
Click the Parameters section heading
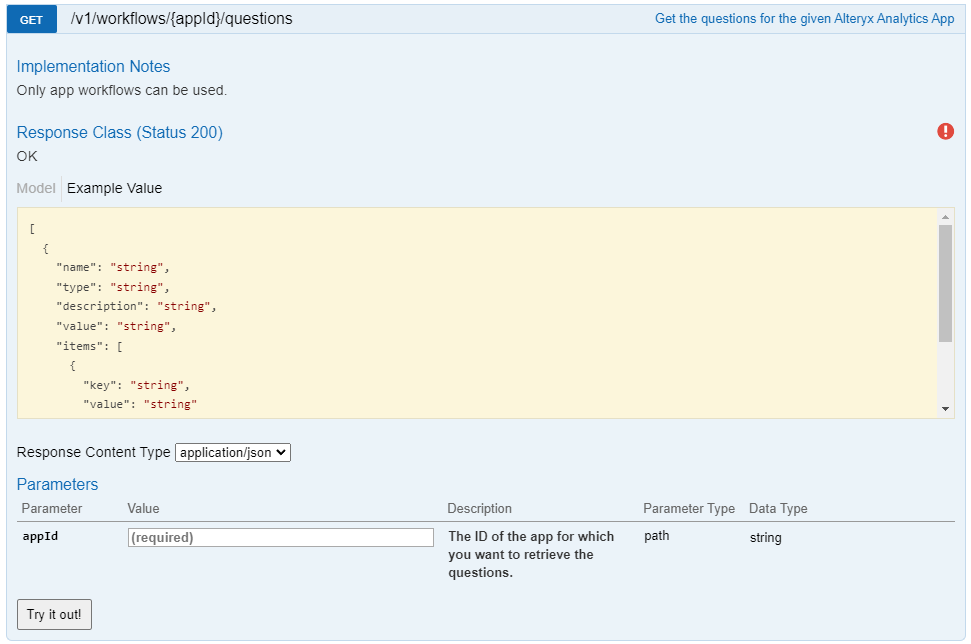tap(57, 484)
